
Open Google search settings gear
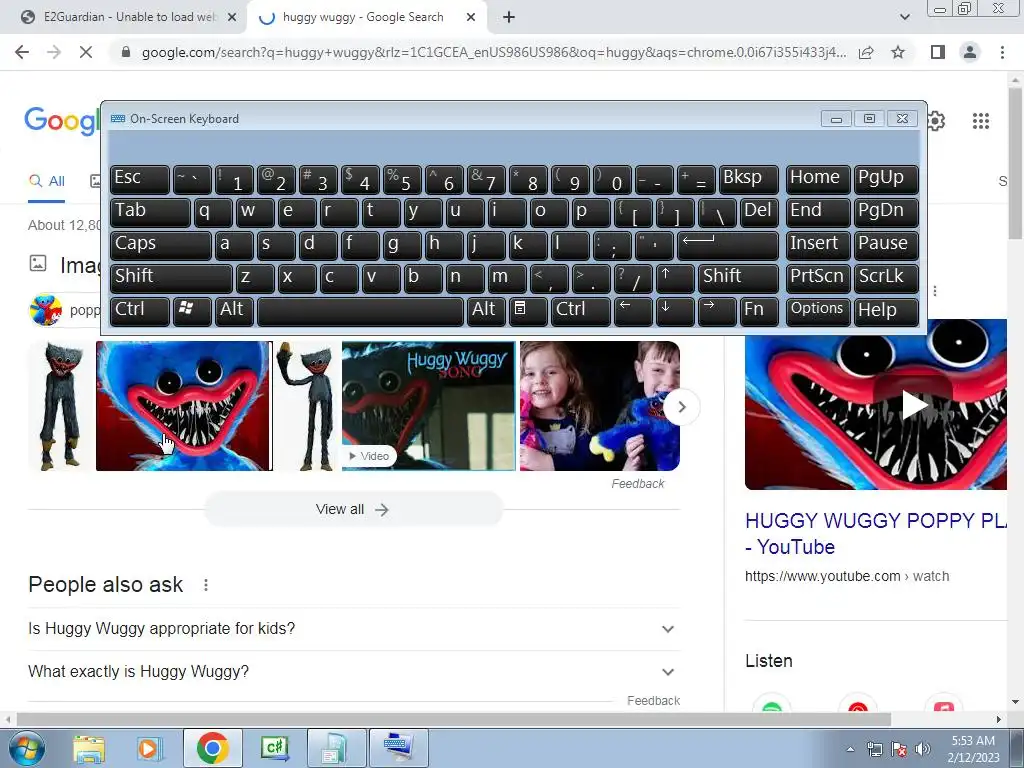(936, 121)
